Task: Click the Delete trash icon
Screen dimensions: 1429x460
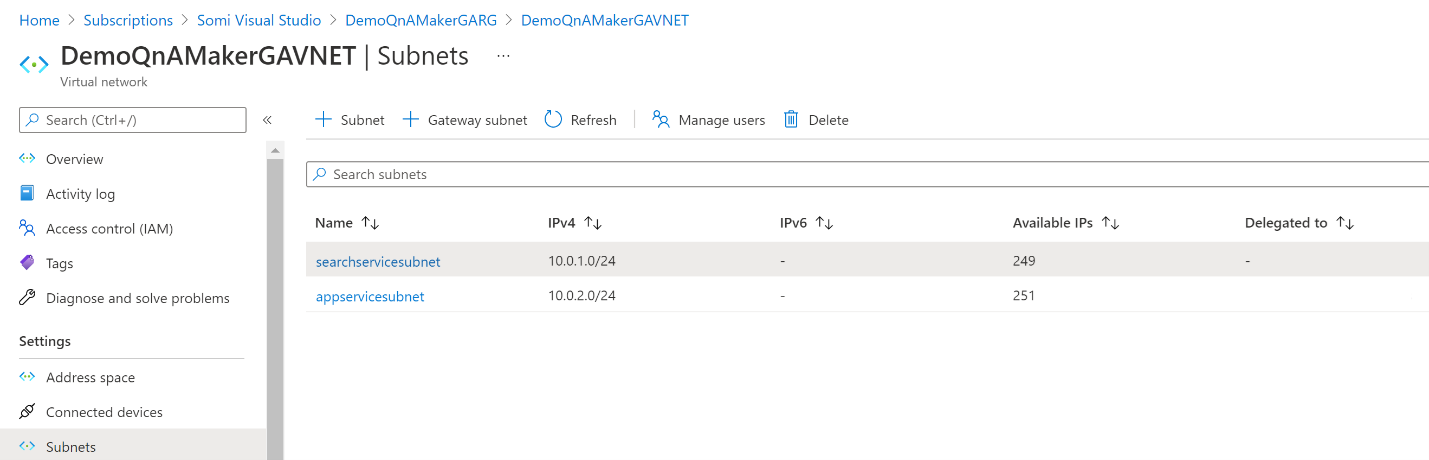Action: (791, 120)
